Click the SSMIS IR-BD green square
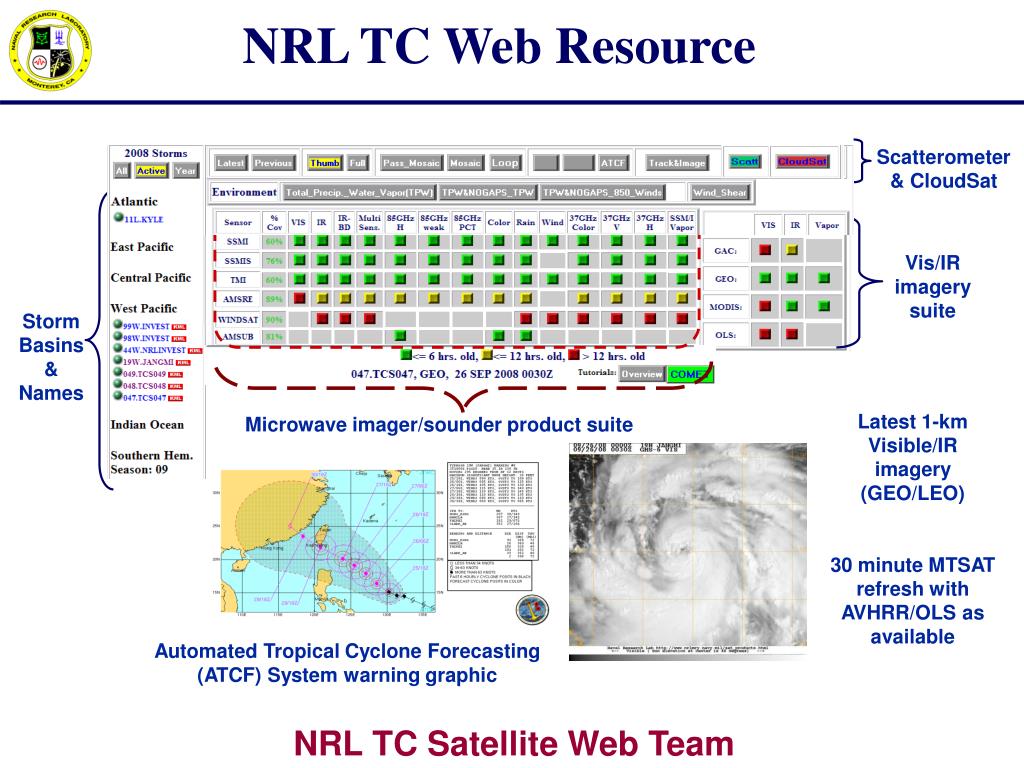Image resolution: width=1024 pixels, height=768 pixels. 345,260
